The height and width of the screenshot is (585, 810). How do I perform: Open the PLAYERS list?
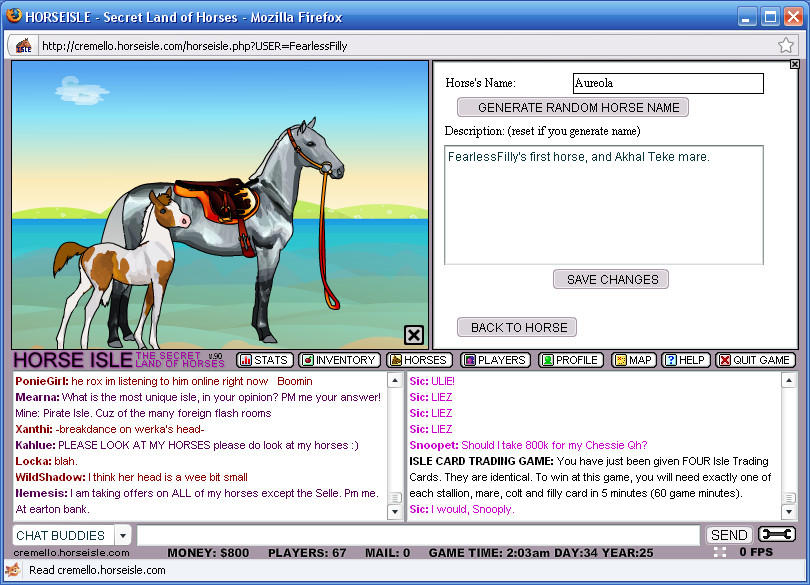pyautogui.click(x=496, y=360)
